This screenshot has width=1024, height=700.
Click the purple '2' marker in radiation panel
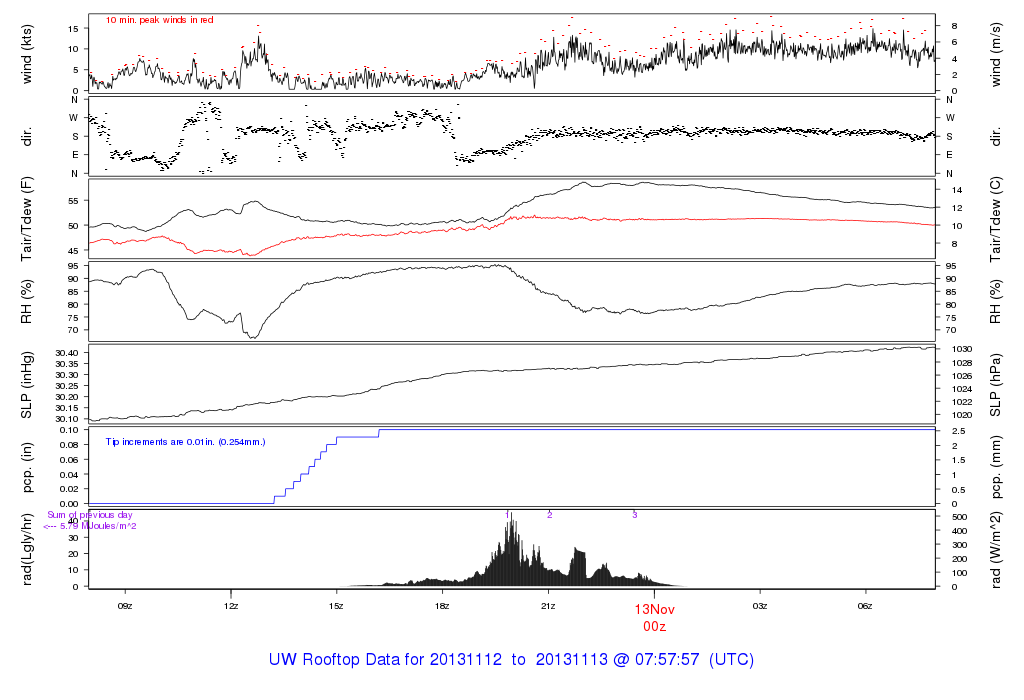(x=550, y=515)
